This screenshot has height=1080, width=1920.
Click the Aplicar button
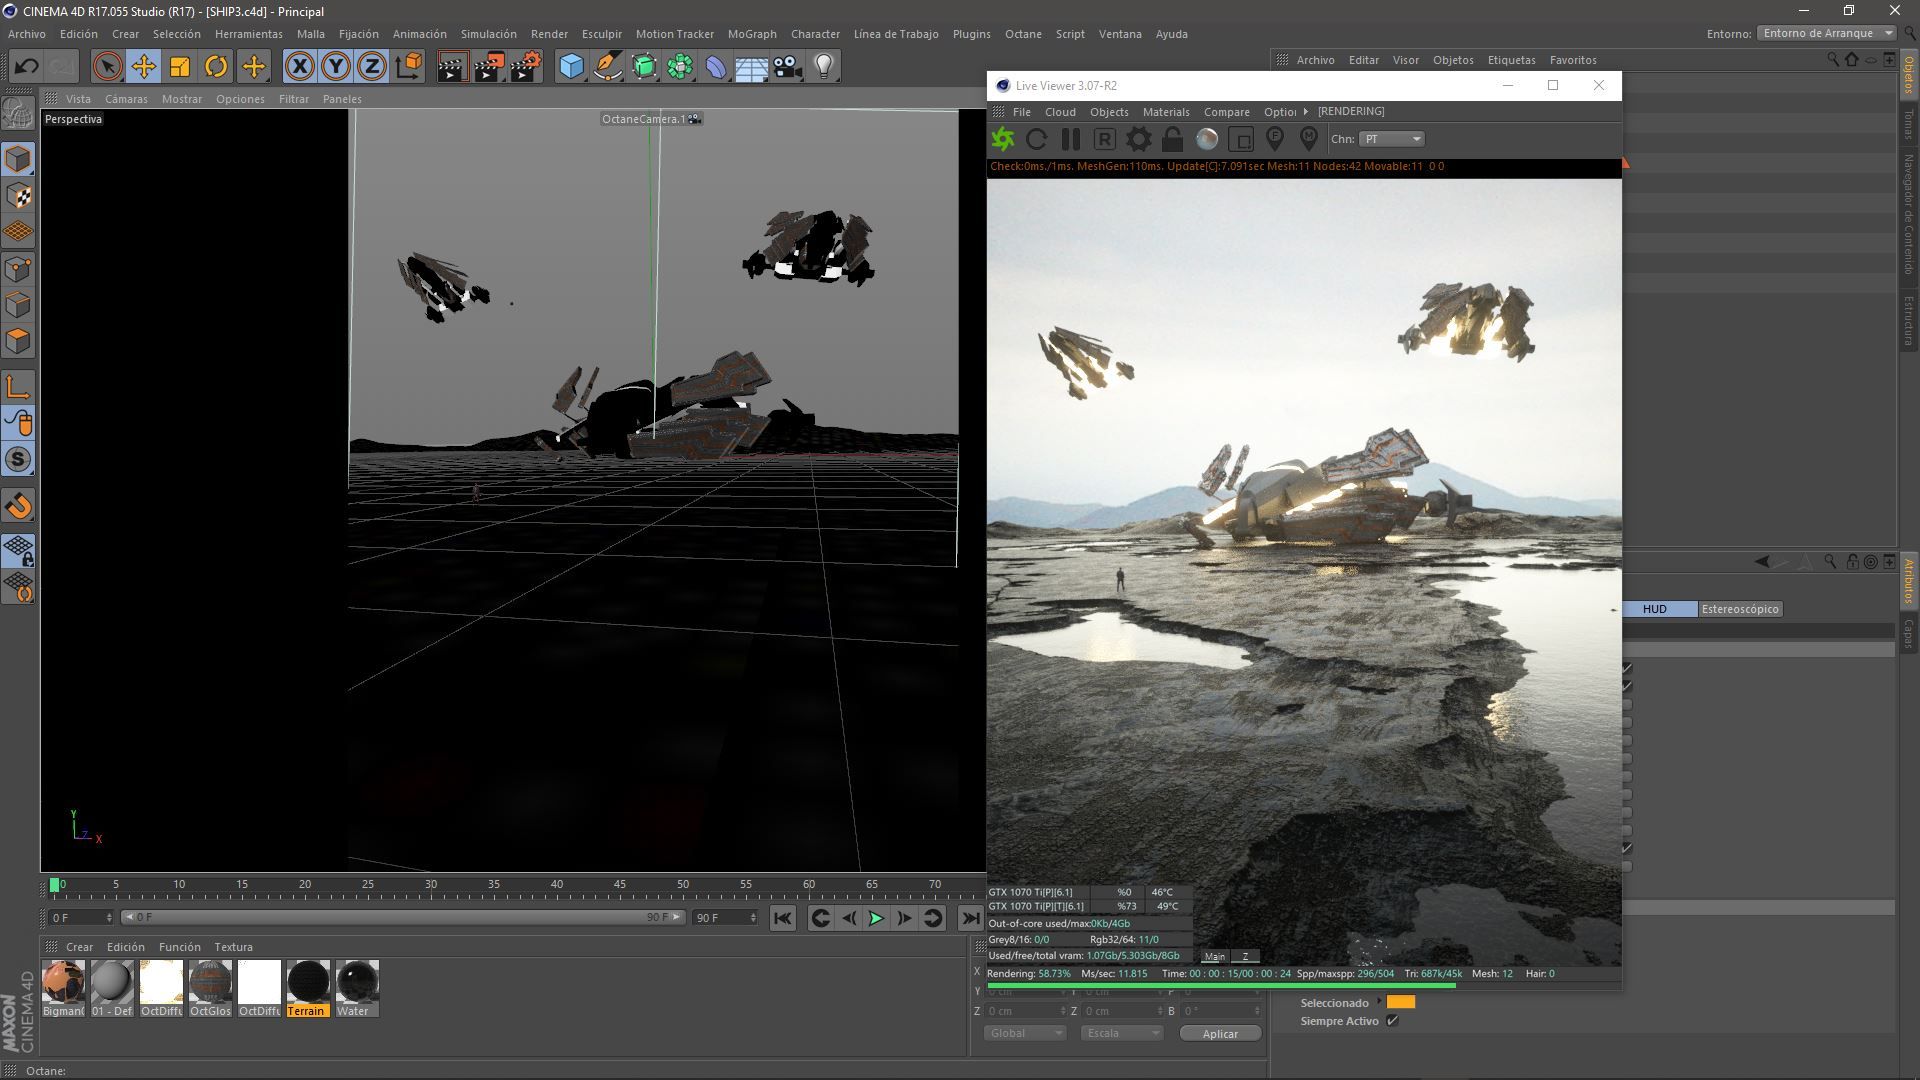click(x=1219, y=1034)
